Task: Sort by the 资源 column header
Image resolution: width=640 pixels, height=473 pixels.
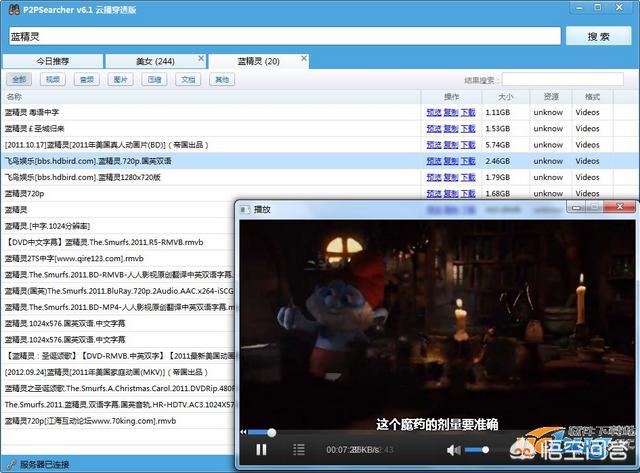Action: pyautogui.click(x=551, y=97)
